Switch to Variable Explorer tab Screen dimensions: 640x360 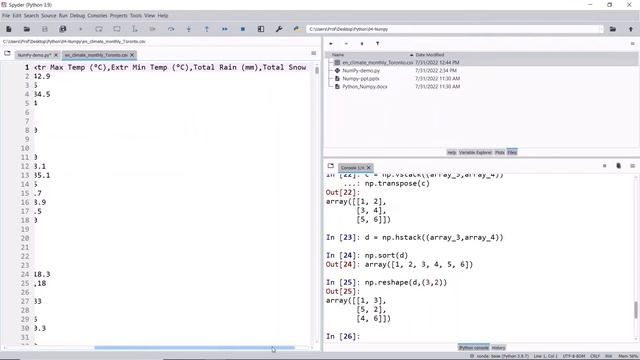tap(476, 152)
